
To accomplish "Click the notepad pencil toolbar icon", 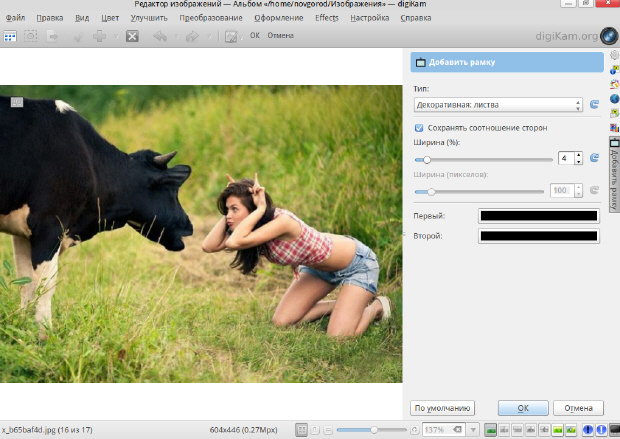I will (231, 36).
